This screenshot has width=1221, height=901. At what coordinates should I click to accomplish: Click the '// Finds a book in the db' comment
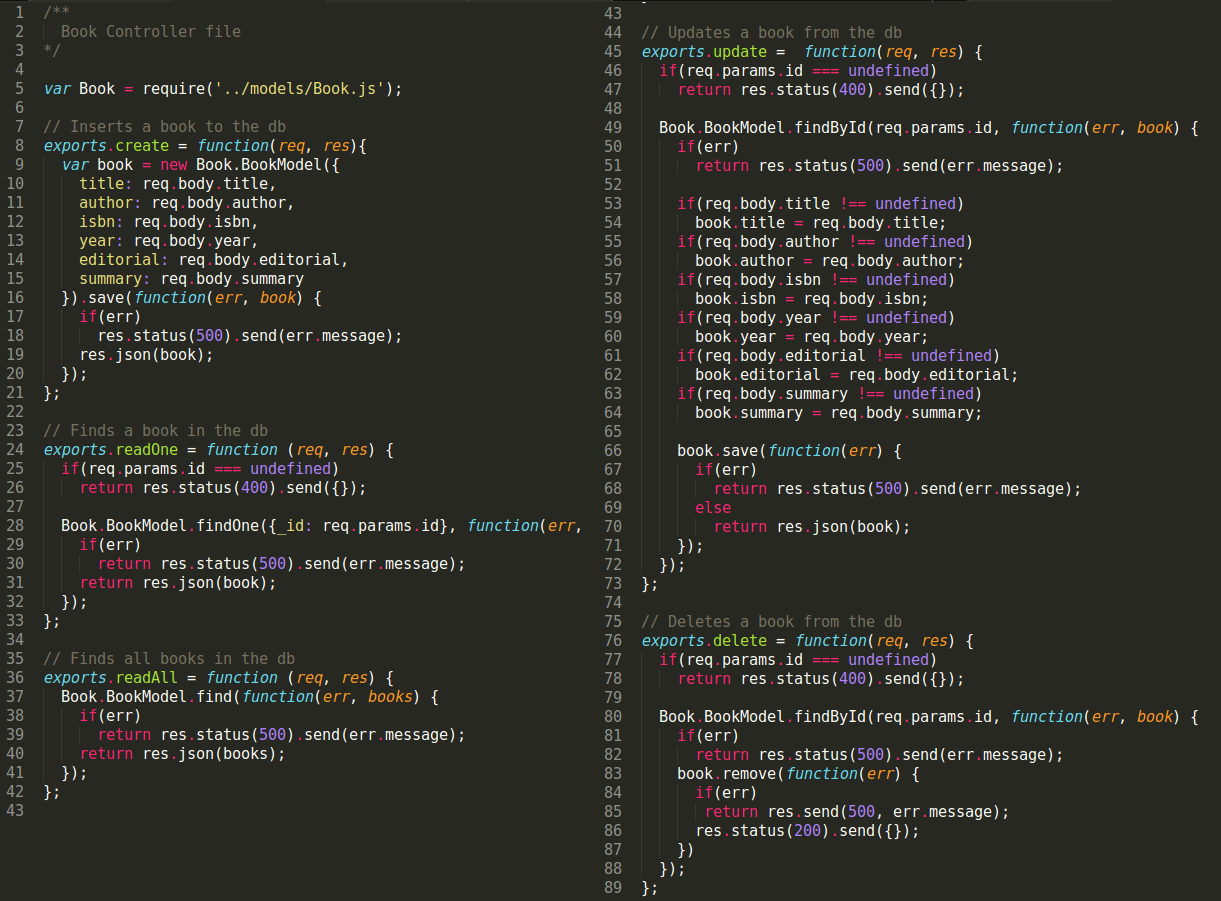(x=155, y=430)
